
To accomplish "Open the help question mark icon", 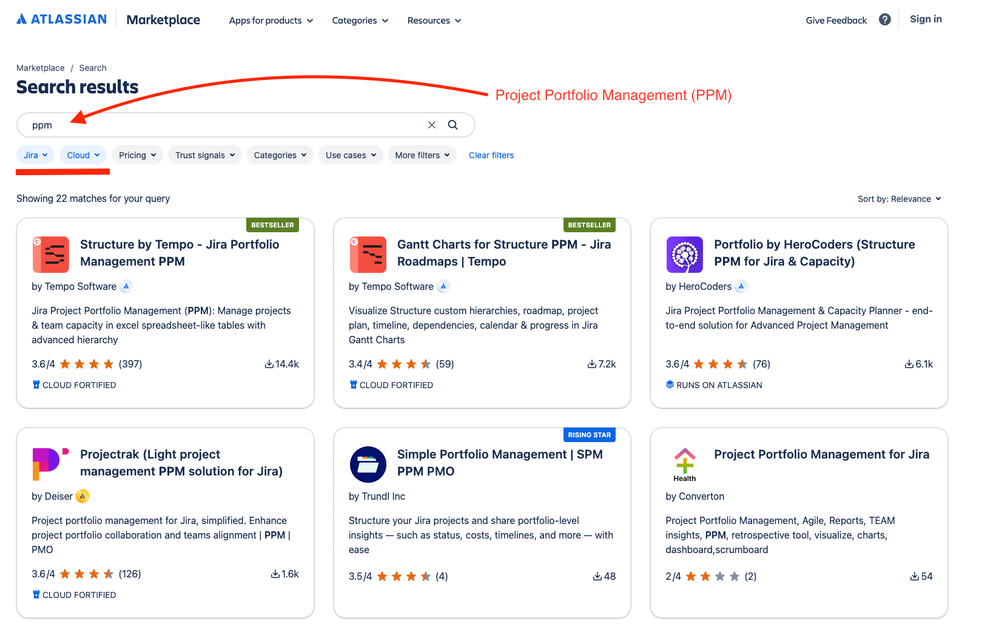I will (x=884, y=20).
